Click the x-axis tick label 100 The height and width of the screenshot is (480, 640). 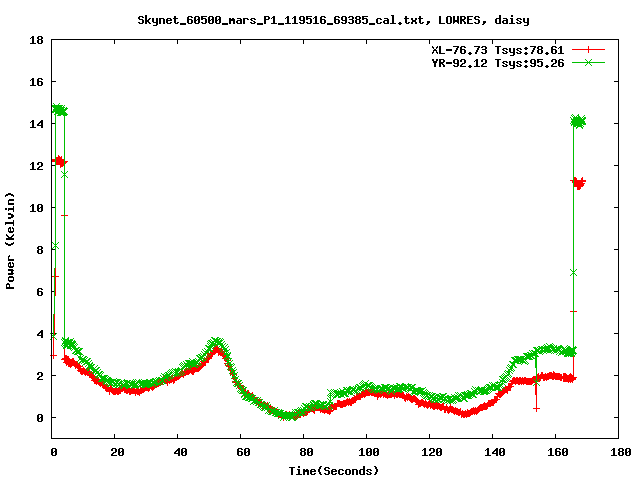(369, 452)
